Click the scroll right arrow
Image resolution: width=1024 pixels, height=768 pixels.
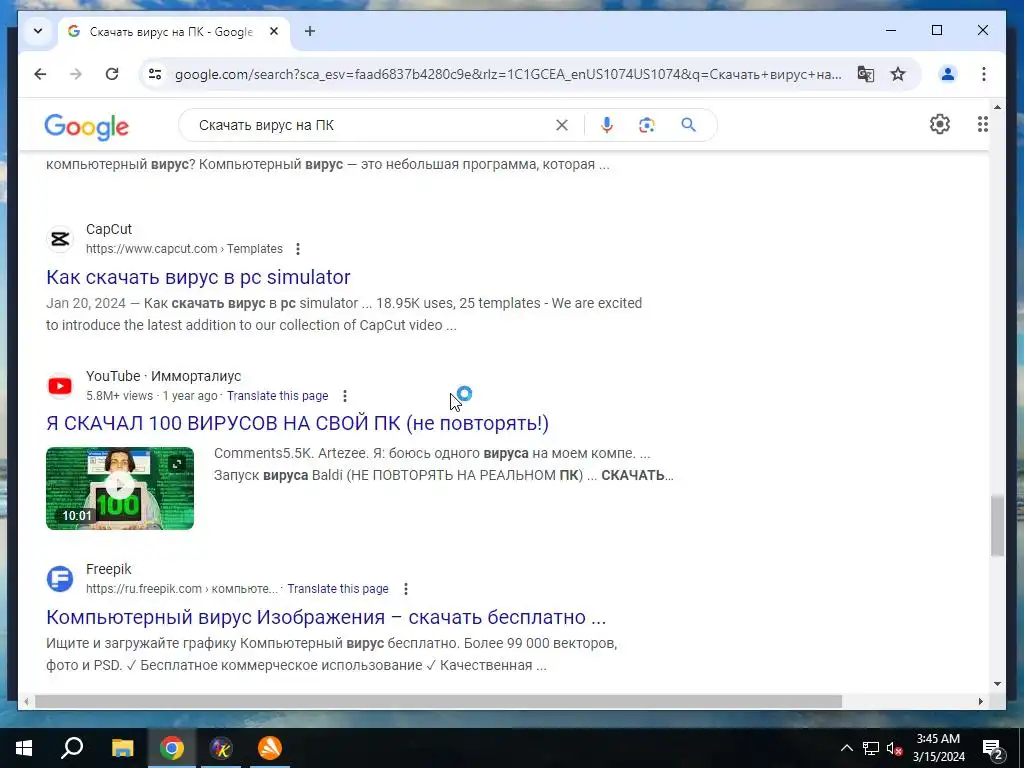coord(980,701)
